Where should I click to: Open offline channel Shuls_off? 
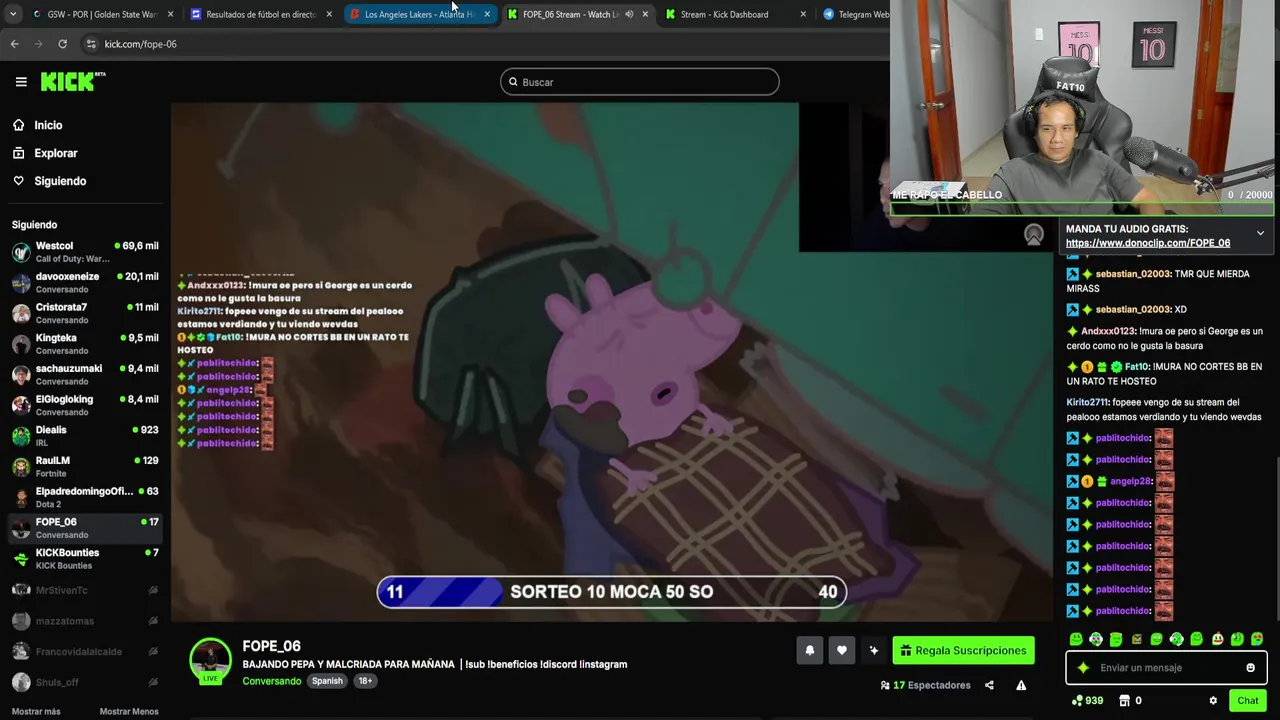pos(85,682)
